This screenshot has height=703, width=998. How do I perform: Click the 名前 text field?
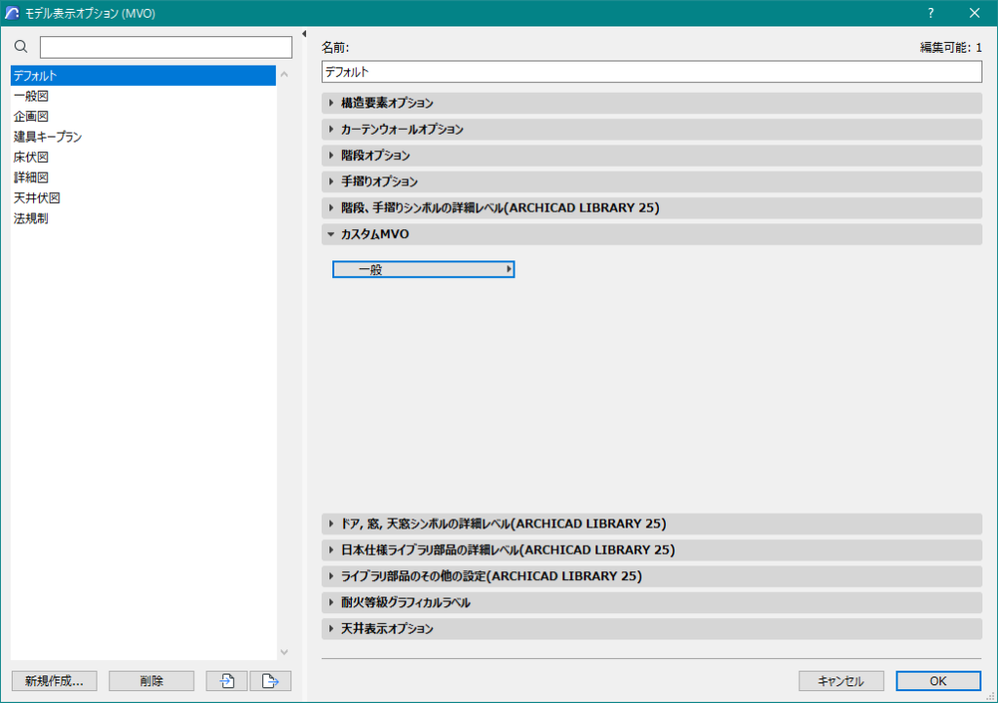pos(652,72)
